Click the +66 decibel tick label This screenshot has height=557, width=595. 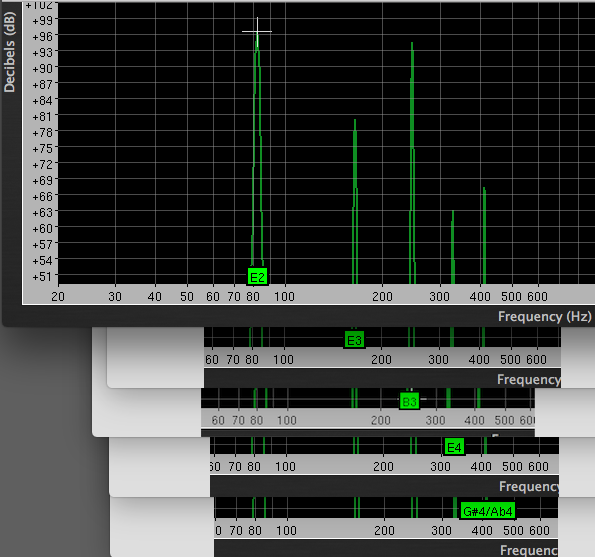42,197
